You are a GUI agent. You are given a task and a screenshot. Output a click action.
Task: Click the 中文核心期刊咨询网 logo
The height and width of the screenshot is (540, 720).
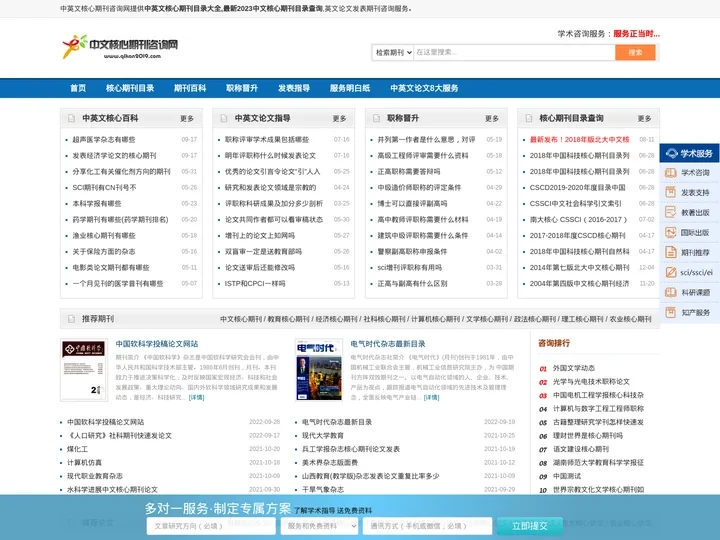click(120, 47)
